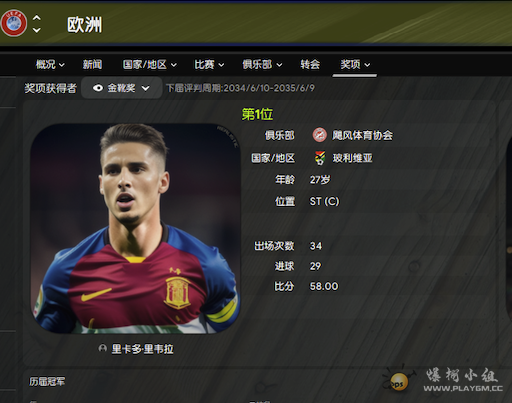The image size is (512, 403).
Task: Click the 欧洲 title heading
Action: tap(85, 25)
